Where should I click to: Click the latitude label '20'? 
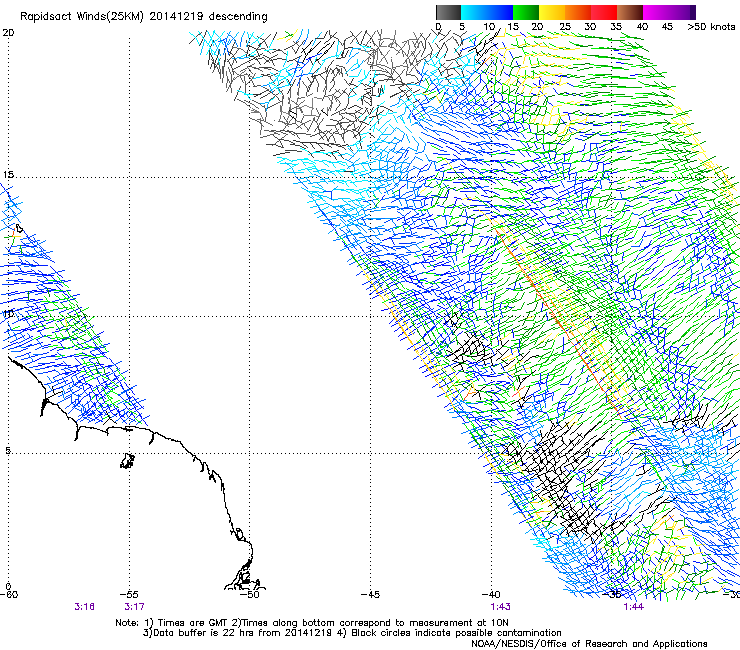(8, 33)
